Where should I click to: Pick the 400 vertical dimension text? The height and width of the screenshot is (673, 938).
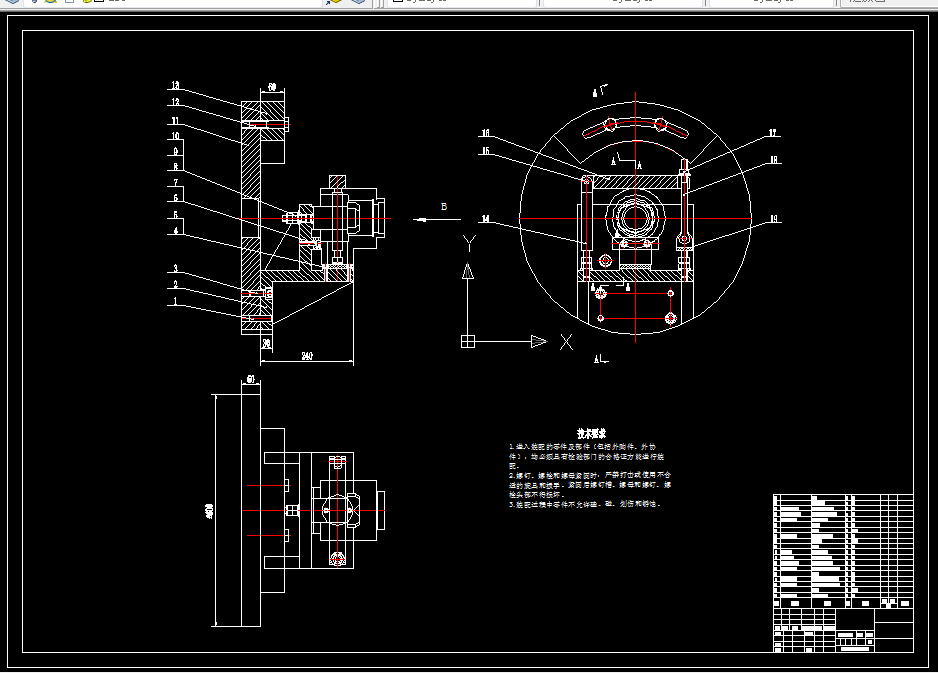tap(209, 511)
